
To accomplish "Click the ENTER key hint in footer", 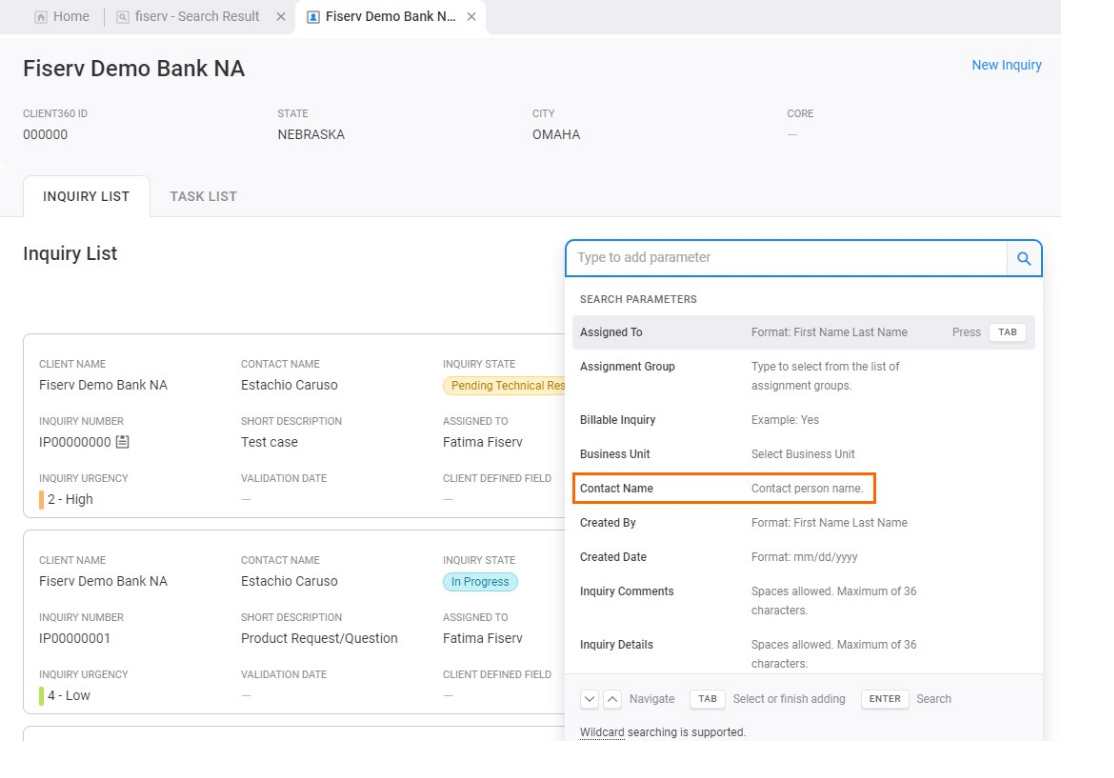I will (885, 699).
